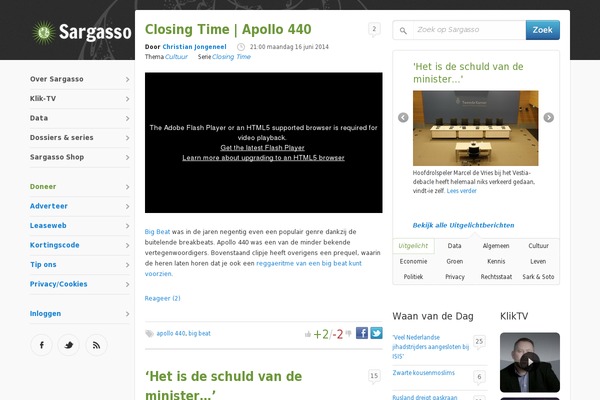Expand Klik-TV menu chevron
600x400 pixels.
click(x=127, y=99)
